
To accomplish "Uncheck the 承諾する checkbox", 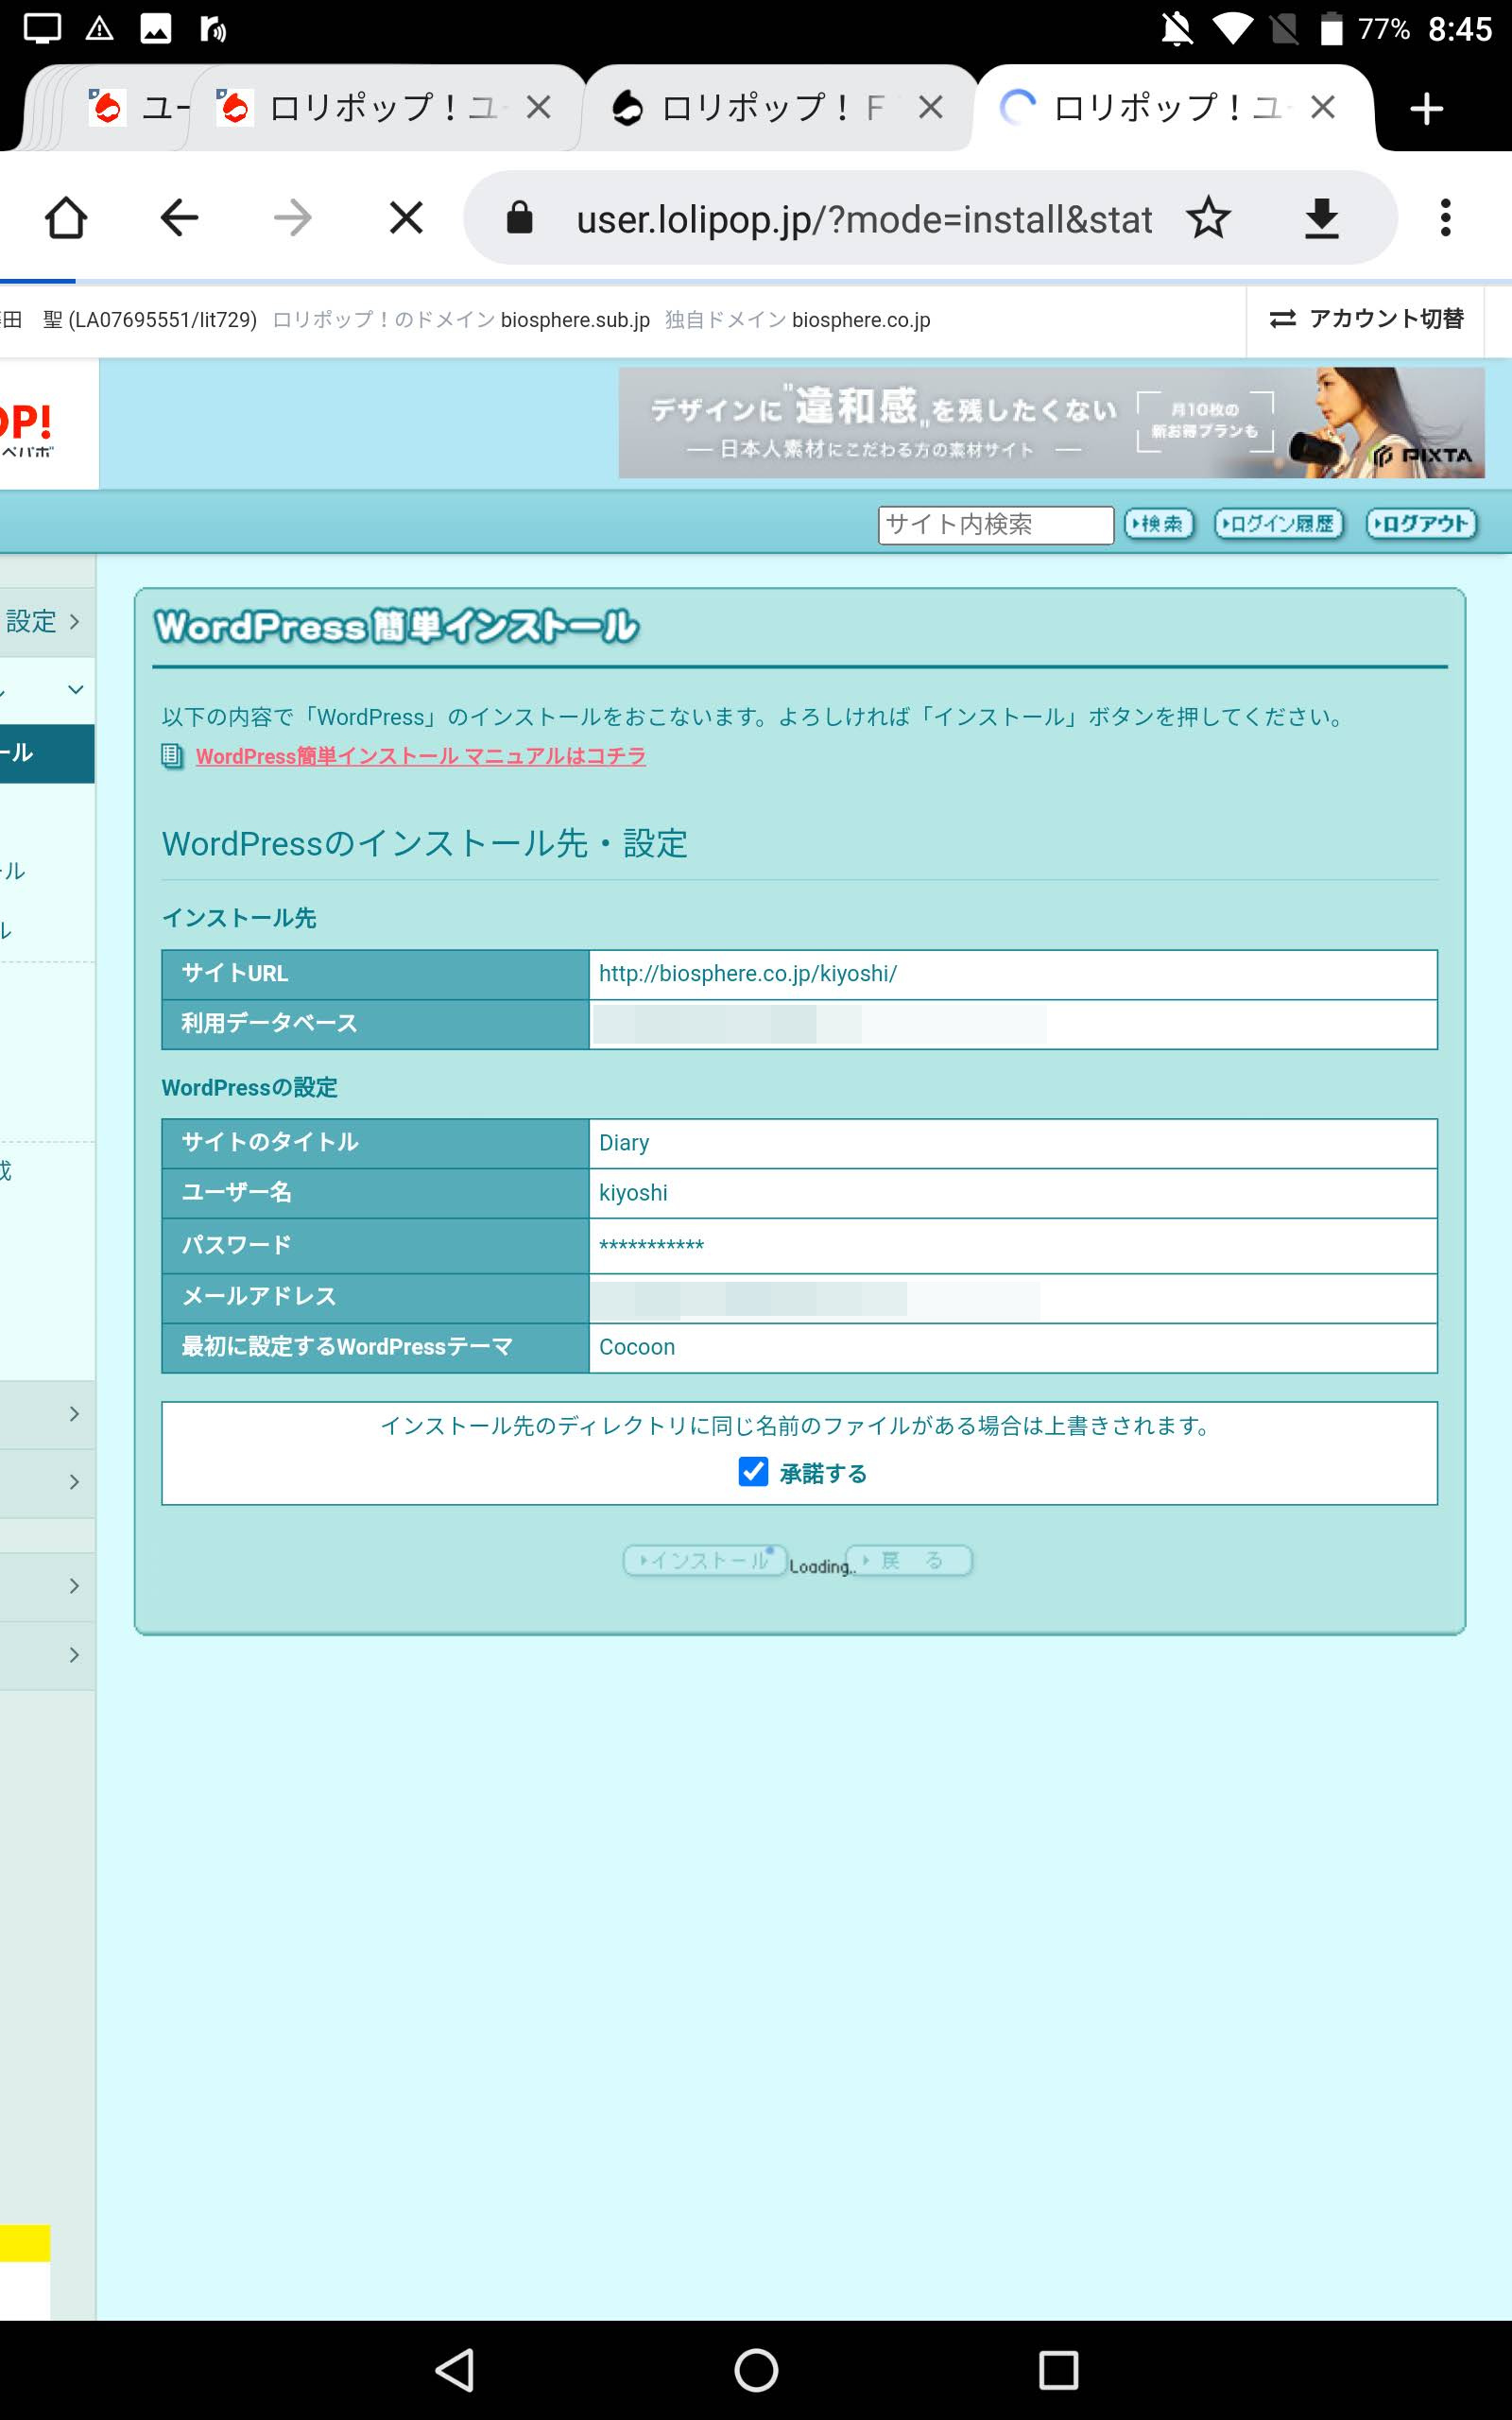I will [x=753, y=1471].
